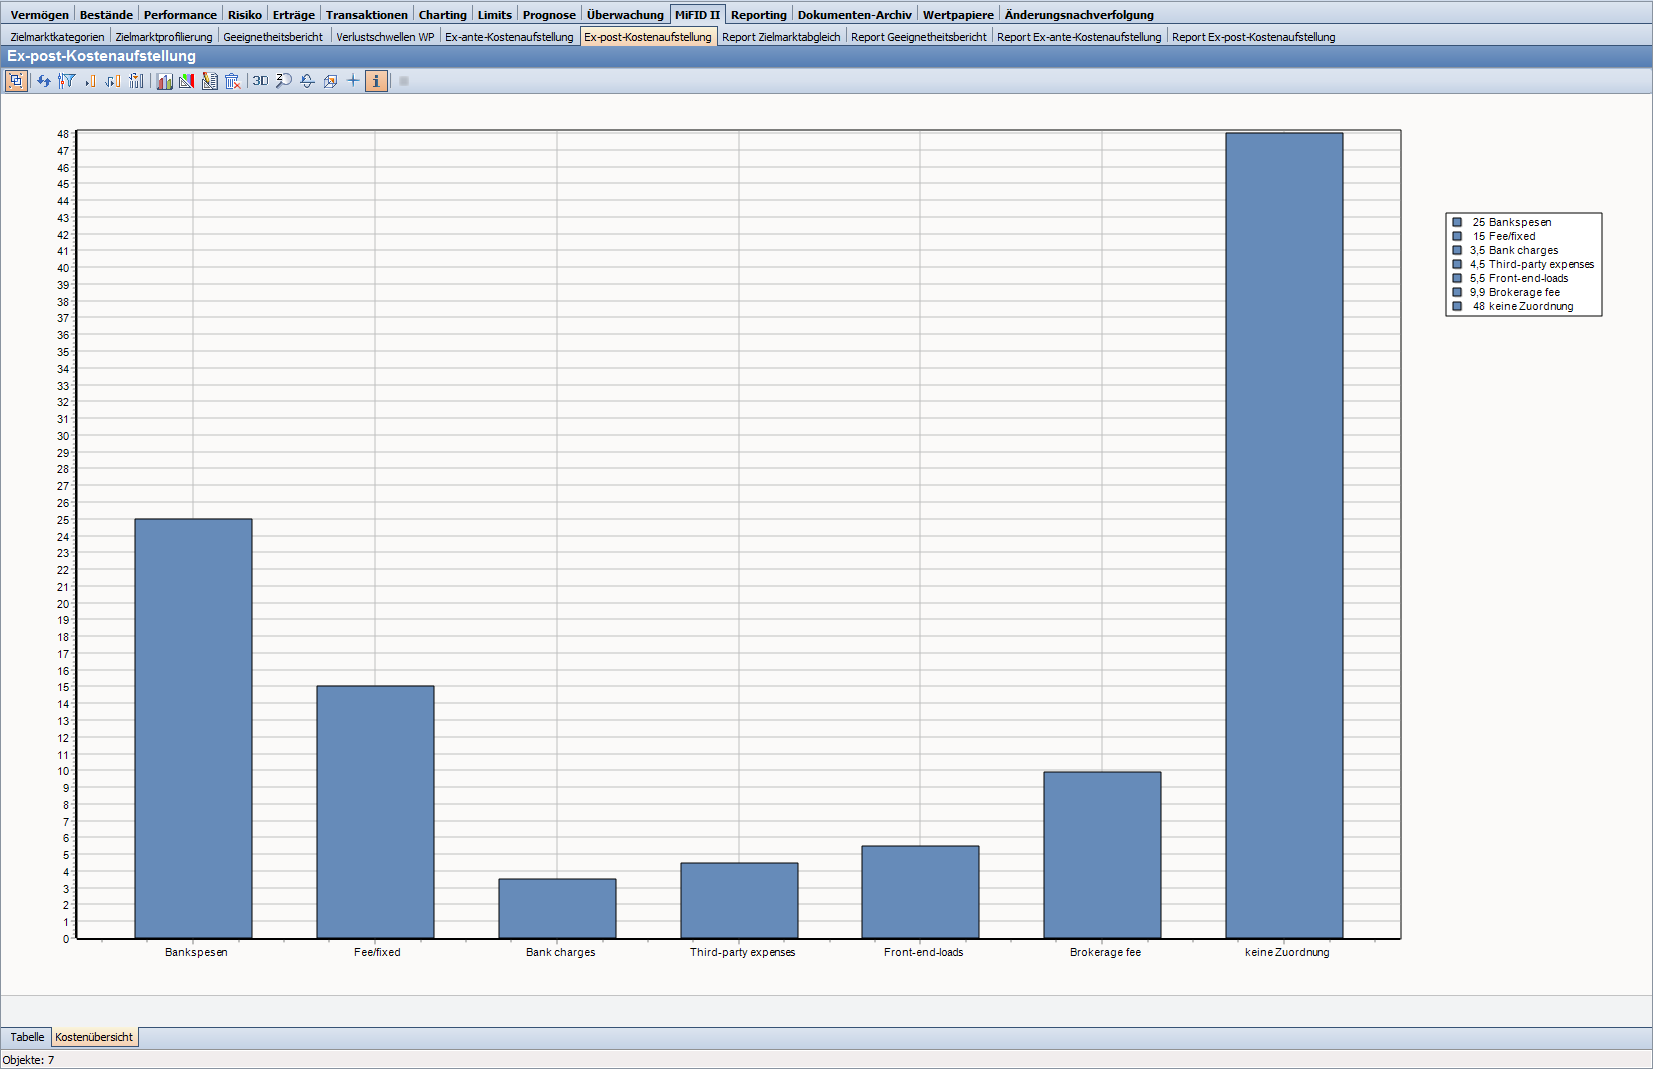Click the blue plus crosshair icon
The width and height of the screenshot is (1653, 1069).
tap(353, 81)
